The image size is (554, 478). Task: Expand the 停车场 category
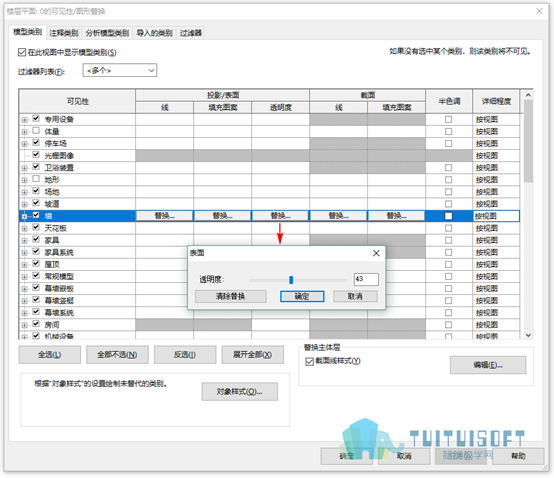point(24,144)
